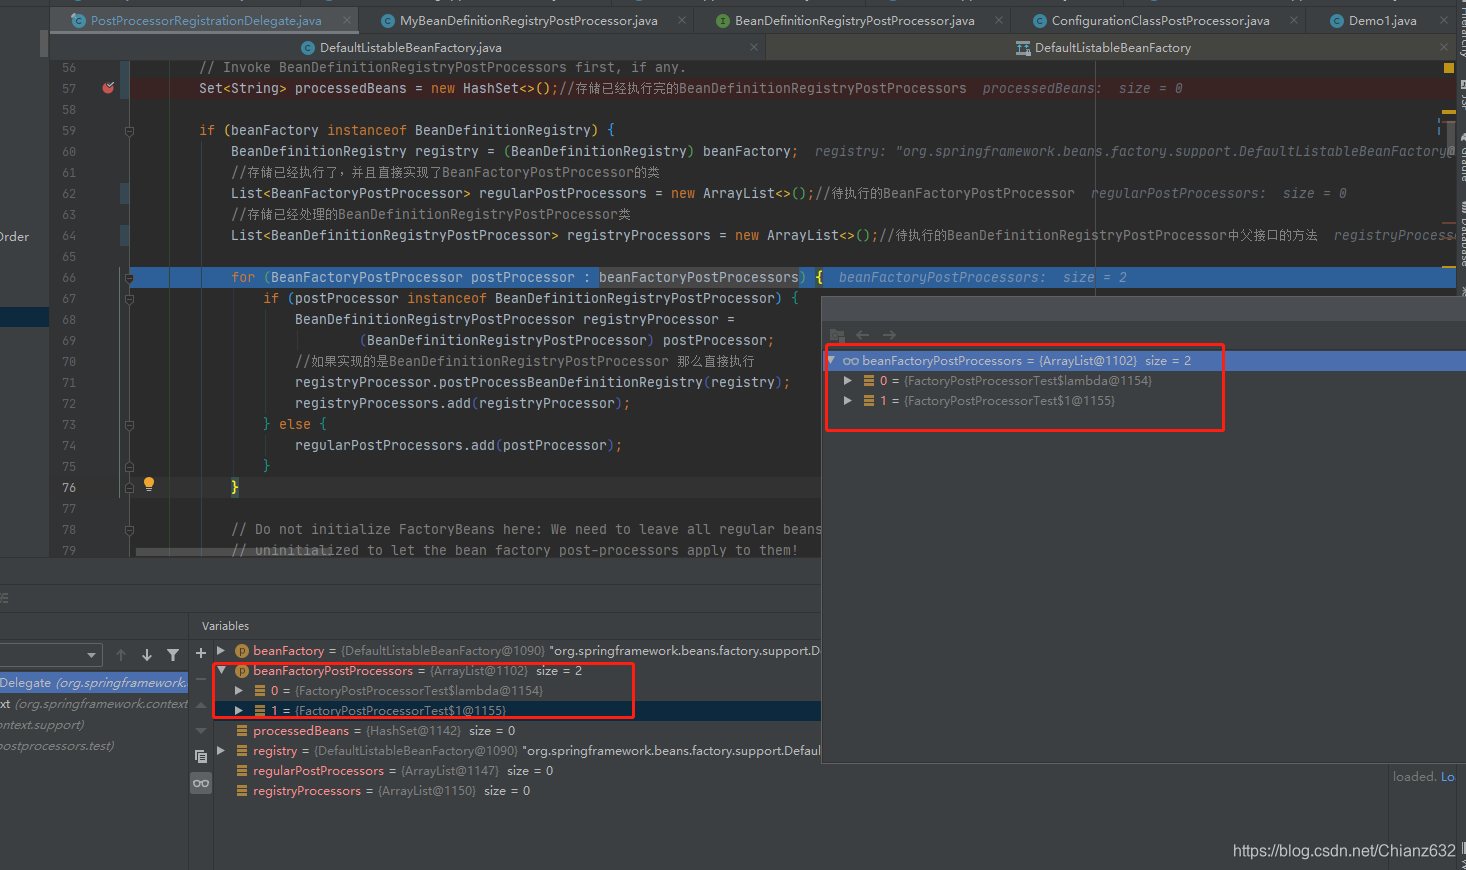The height and width of the screenshot is (870, 1466).
Task: Click the processedBeans field icon in Variables
Action: 242,731
